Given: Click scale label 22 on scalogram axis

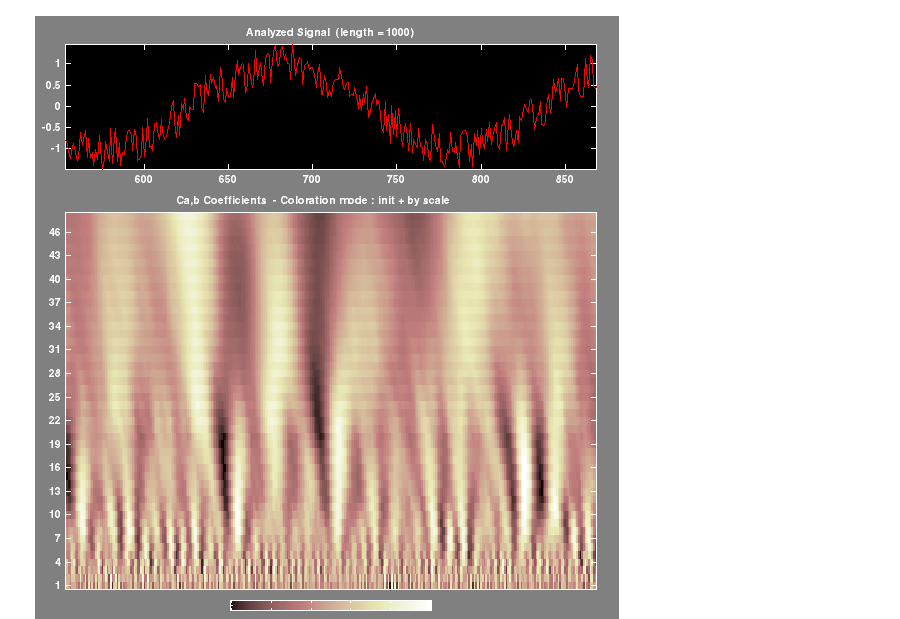Looking at the screenshot, I should click(55, 420).
